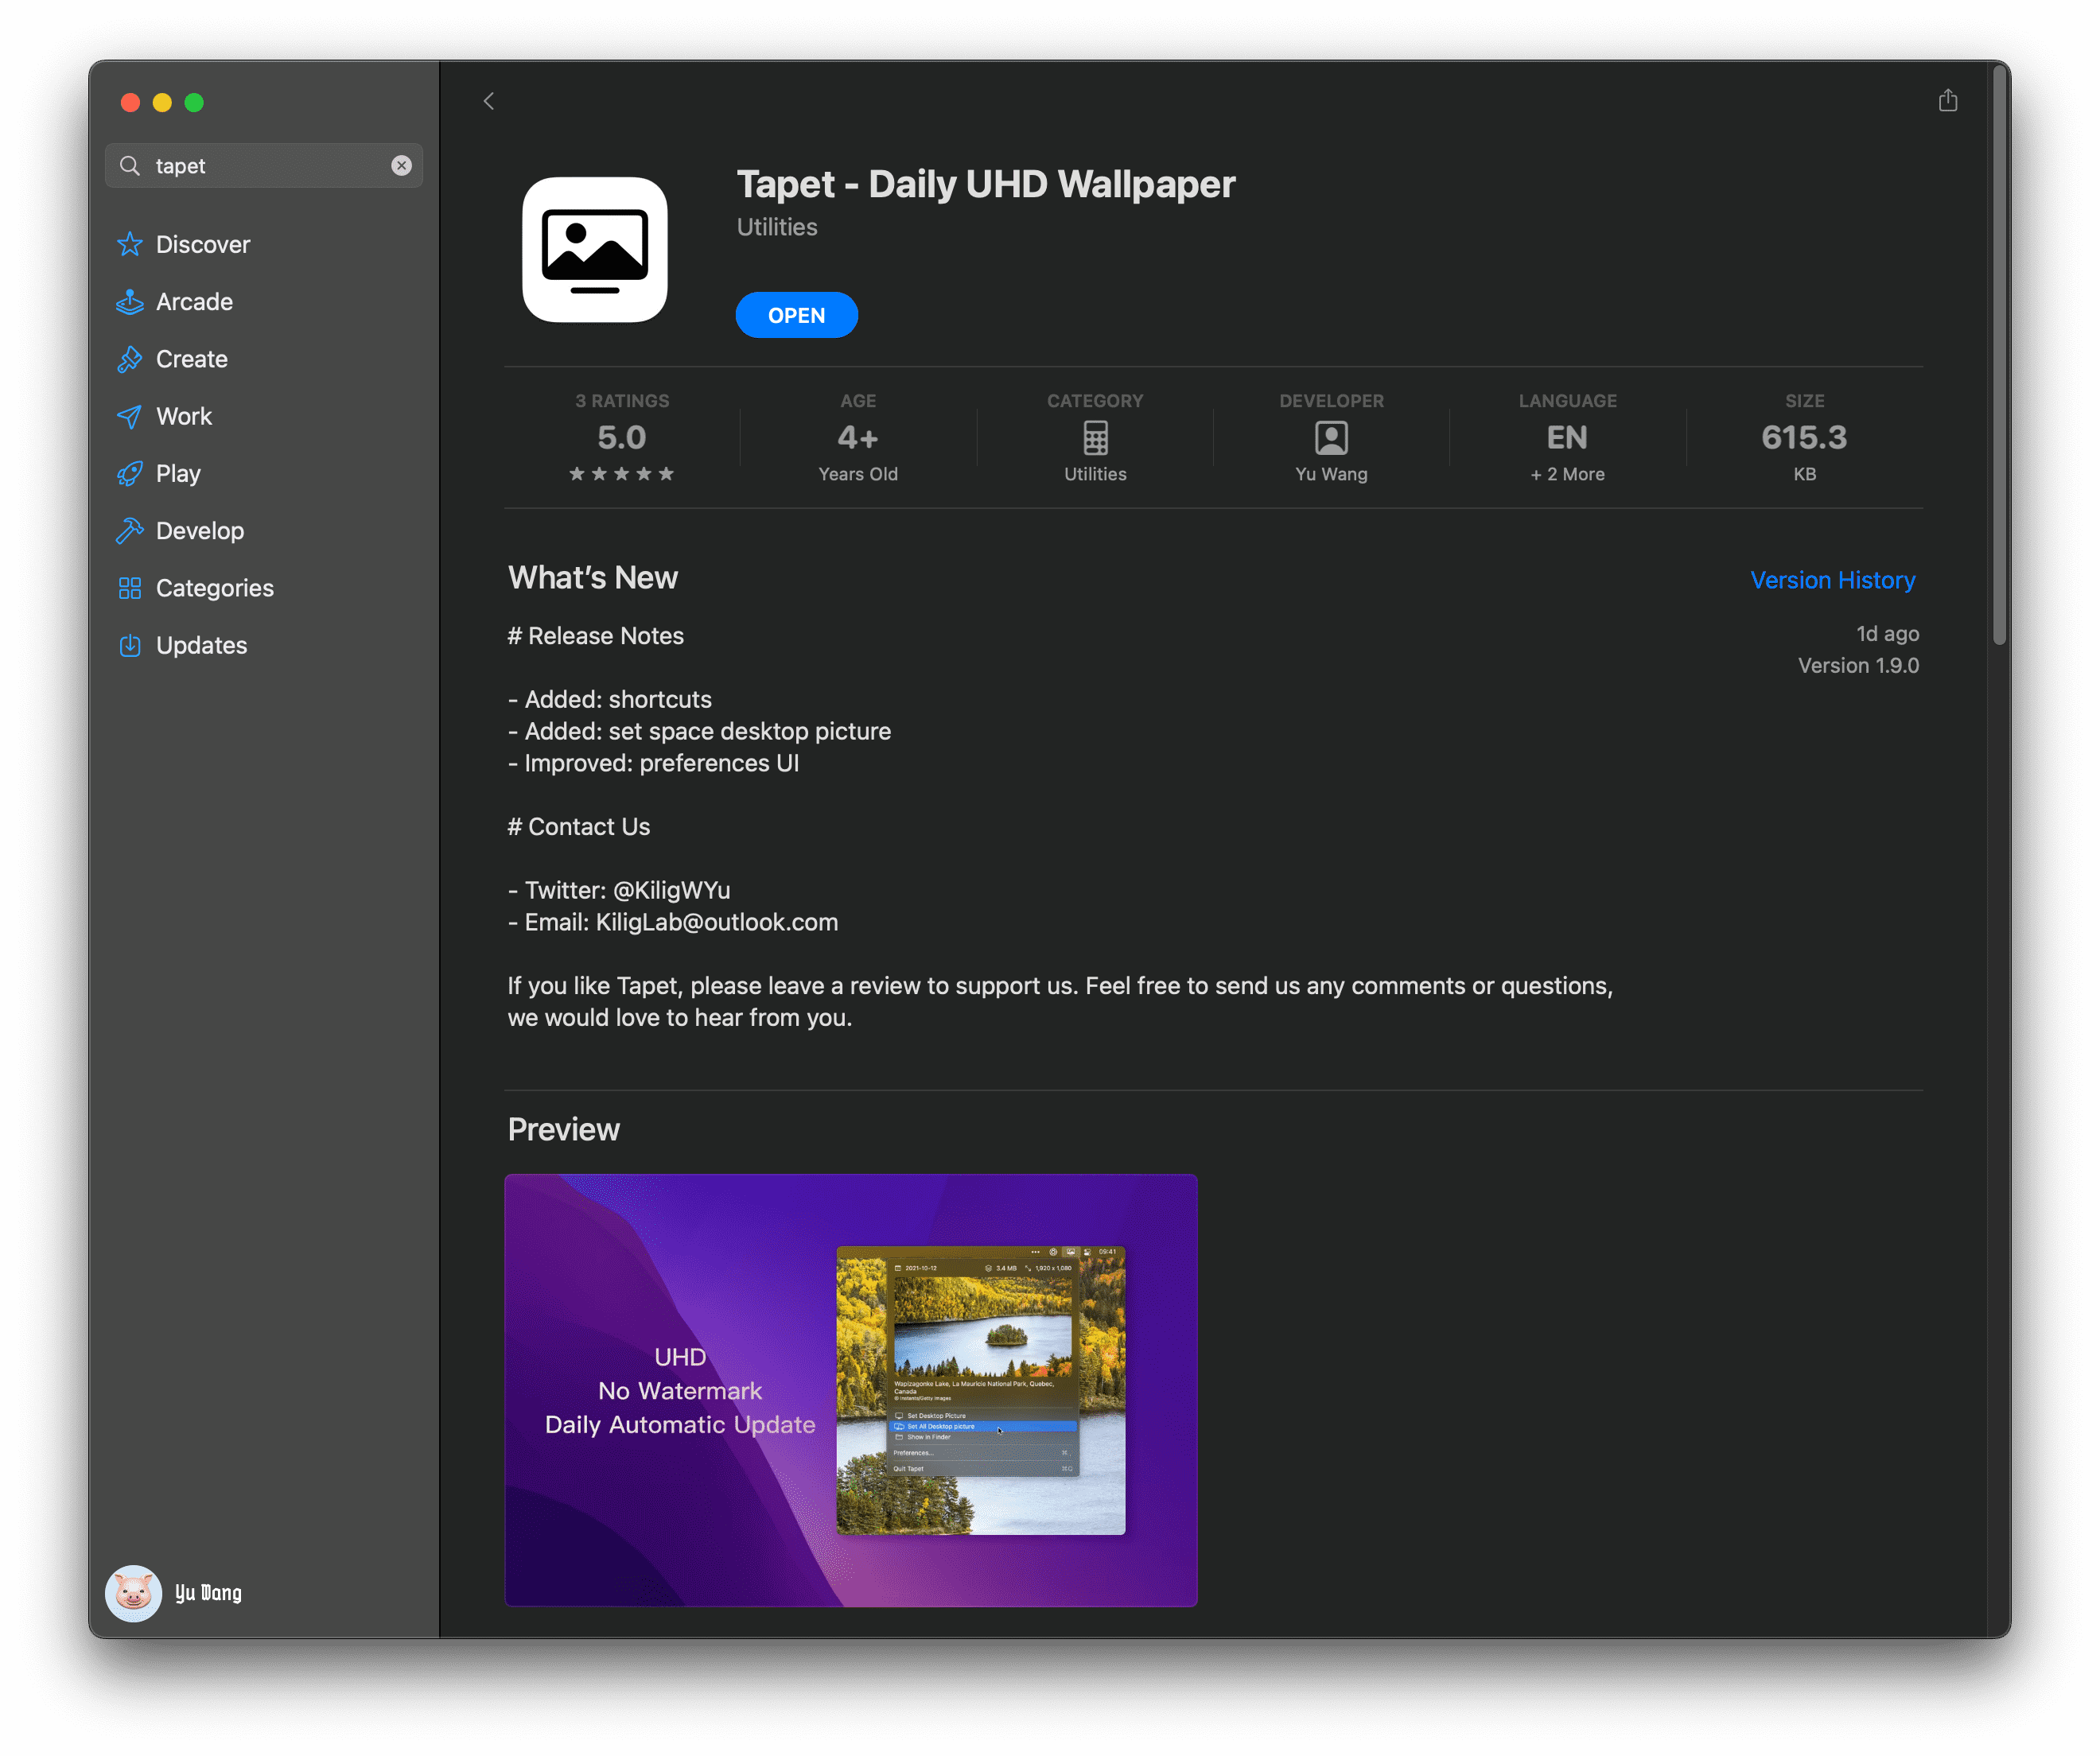Open Arcade via joystick icon
This screenshot has width=2100, height=1756.
(x=129, y=302)
